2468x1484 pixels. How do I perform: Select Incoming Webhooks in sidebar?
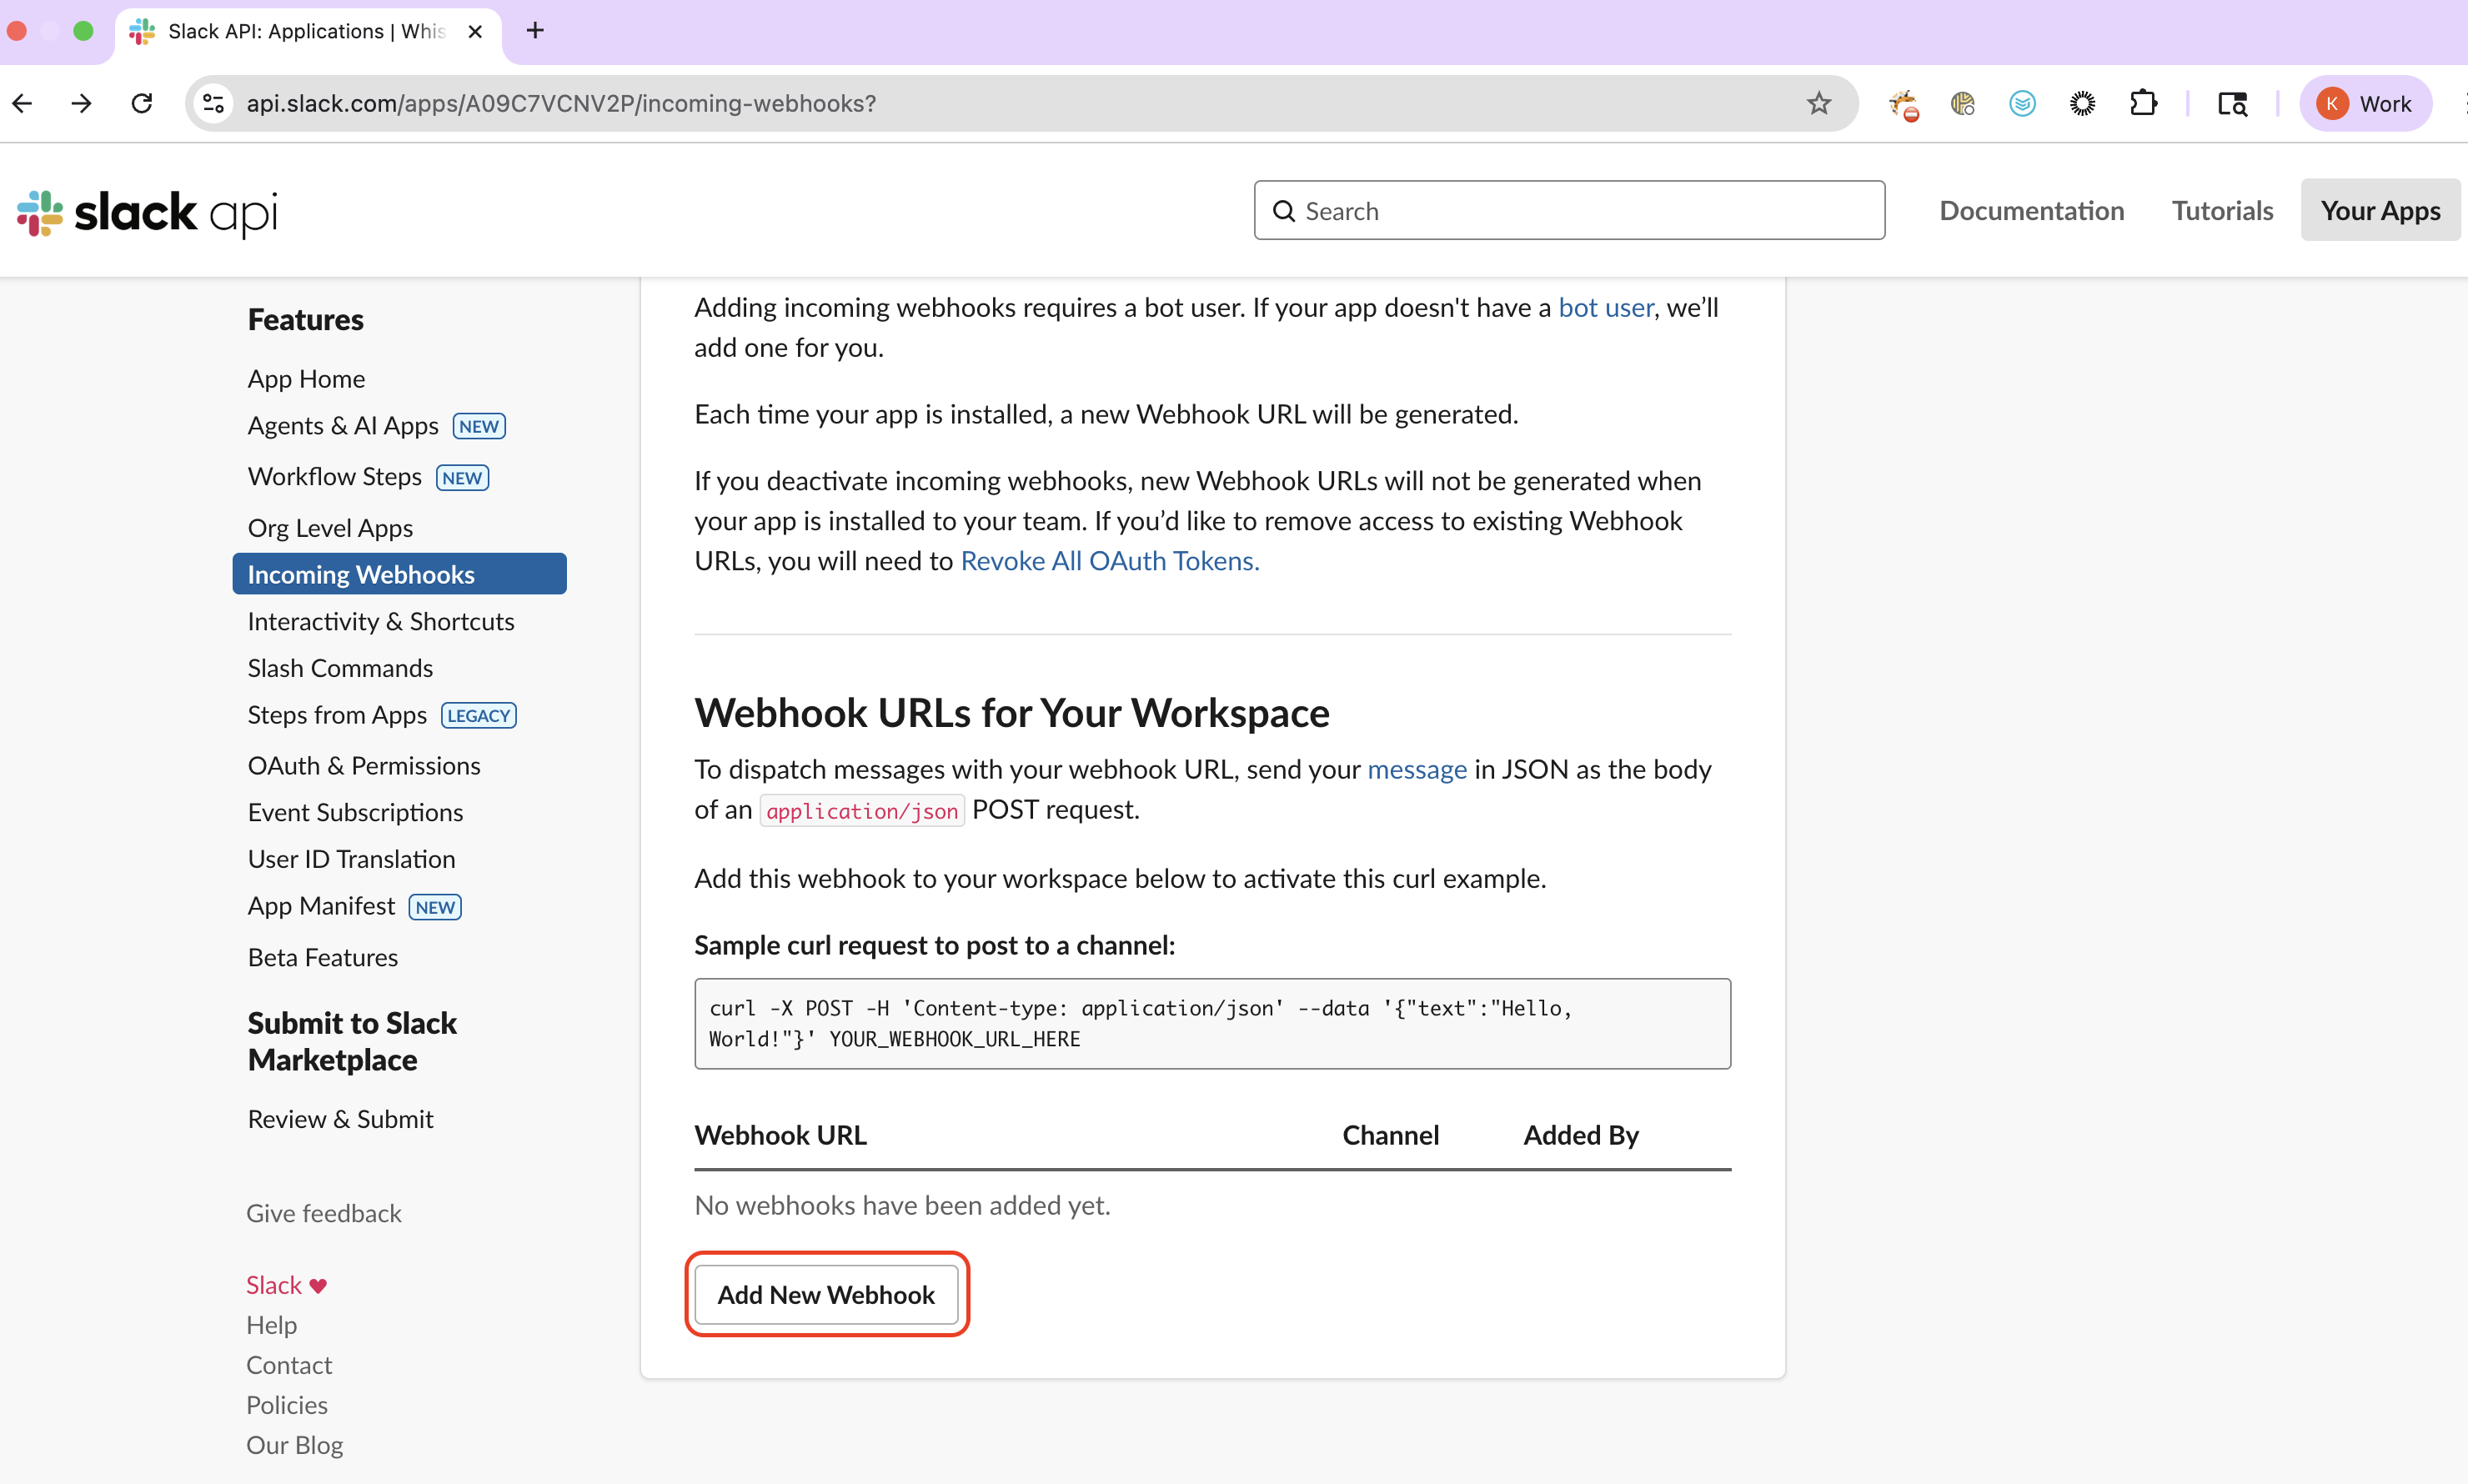click(x=399, y=574)
